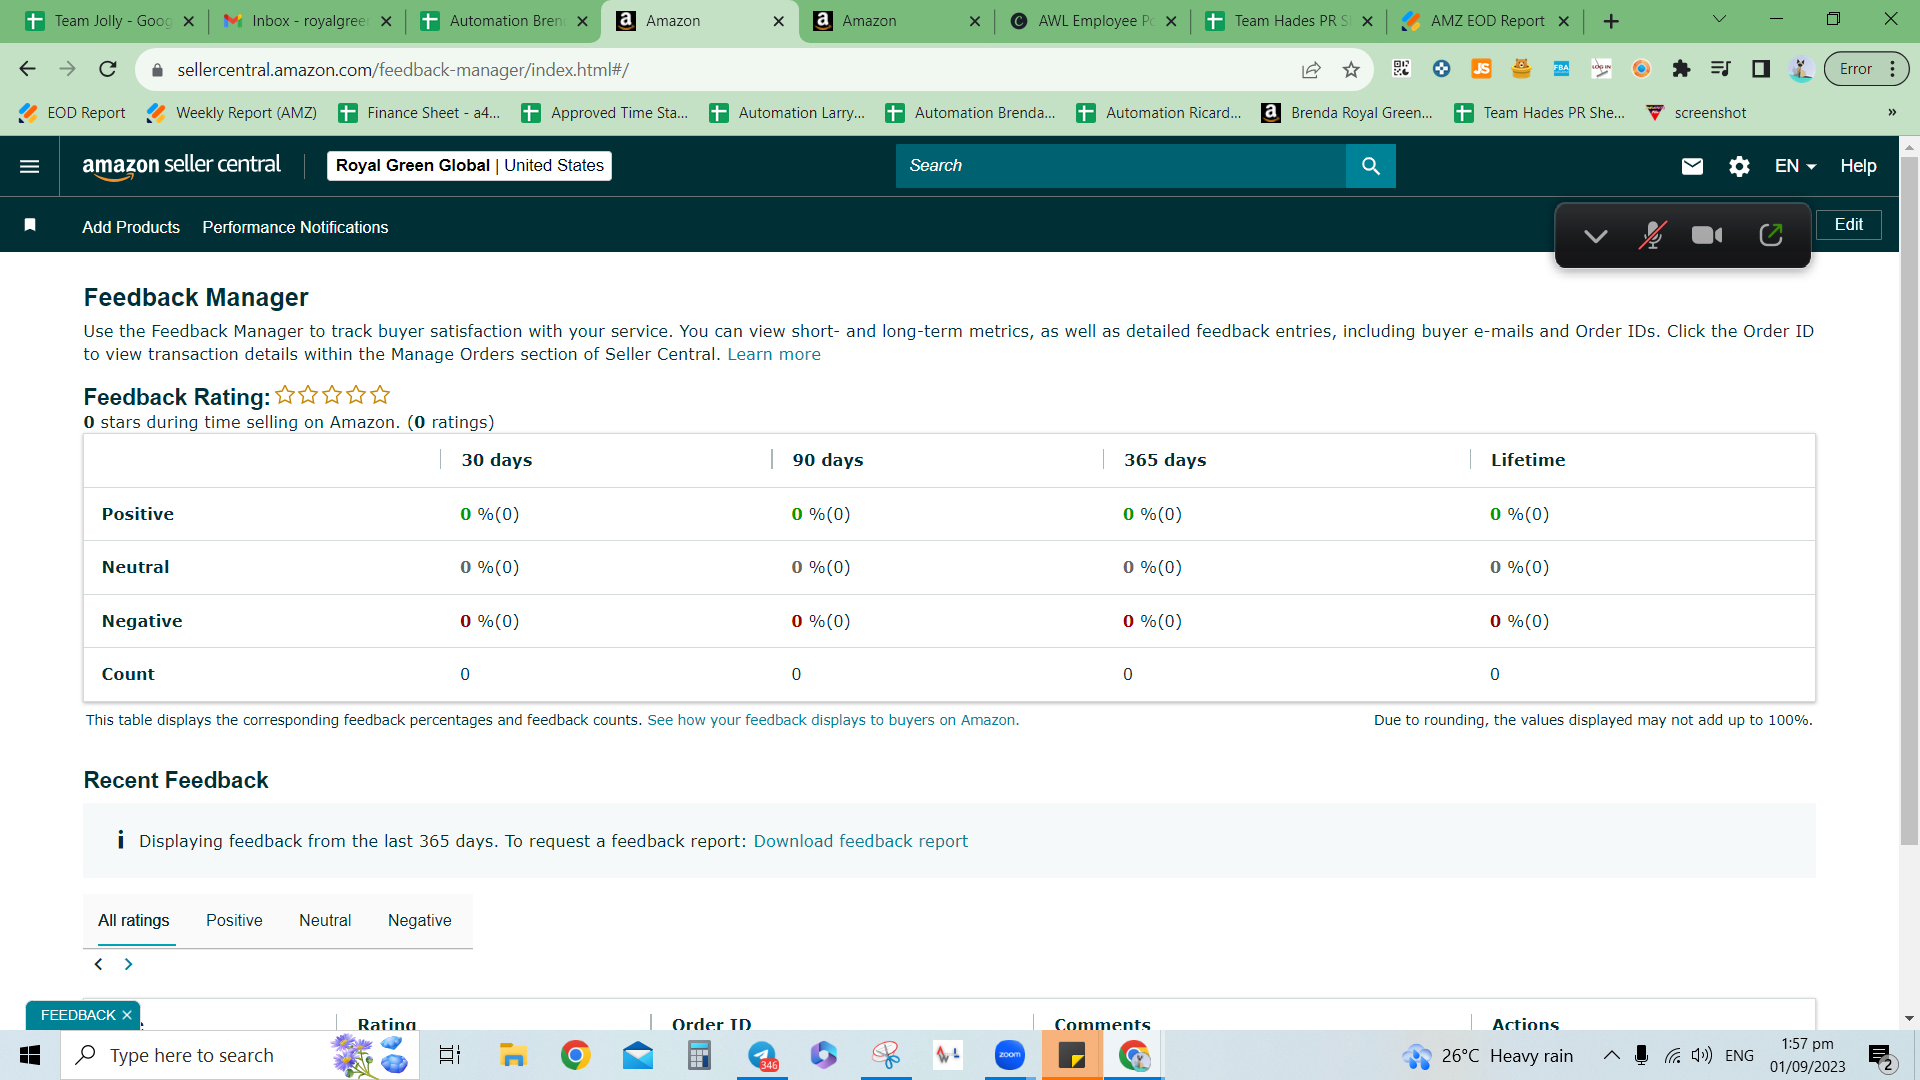The image size is (1920, 1080).
Task: Go to next feedback page arrow
Action: tap(128, 964)
